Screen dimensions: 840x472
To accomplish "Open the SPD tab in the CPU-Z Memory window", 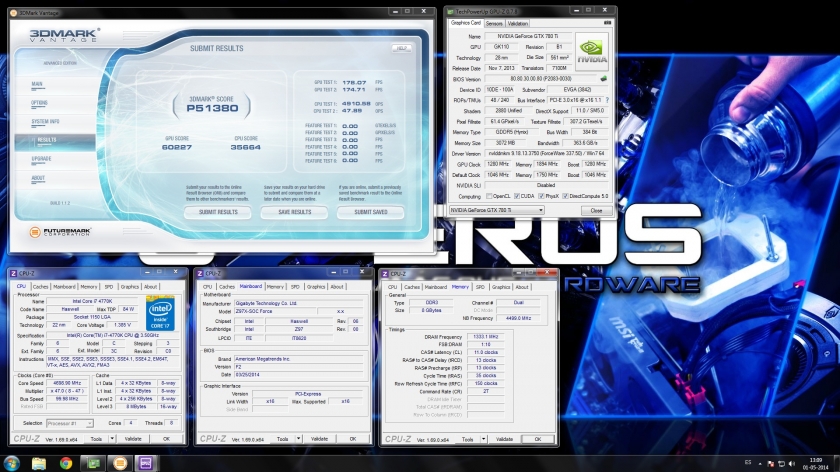I will pyautogui.click(x=480, y=287).
